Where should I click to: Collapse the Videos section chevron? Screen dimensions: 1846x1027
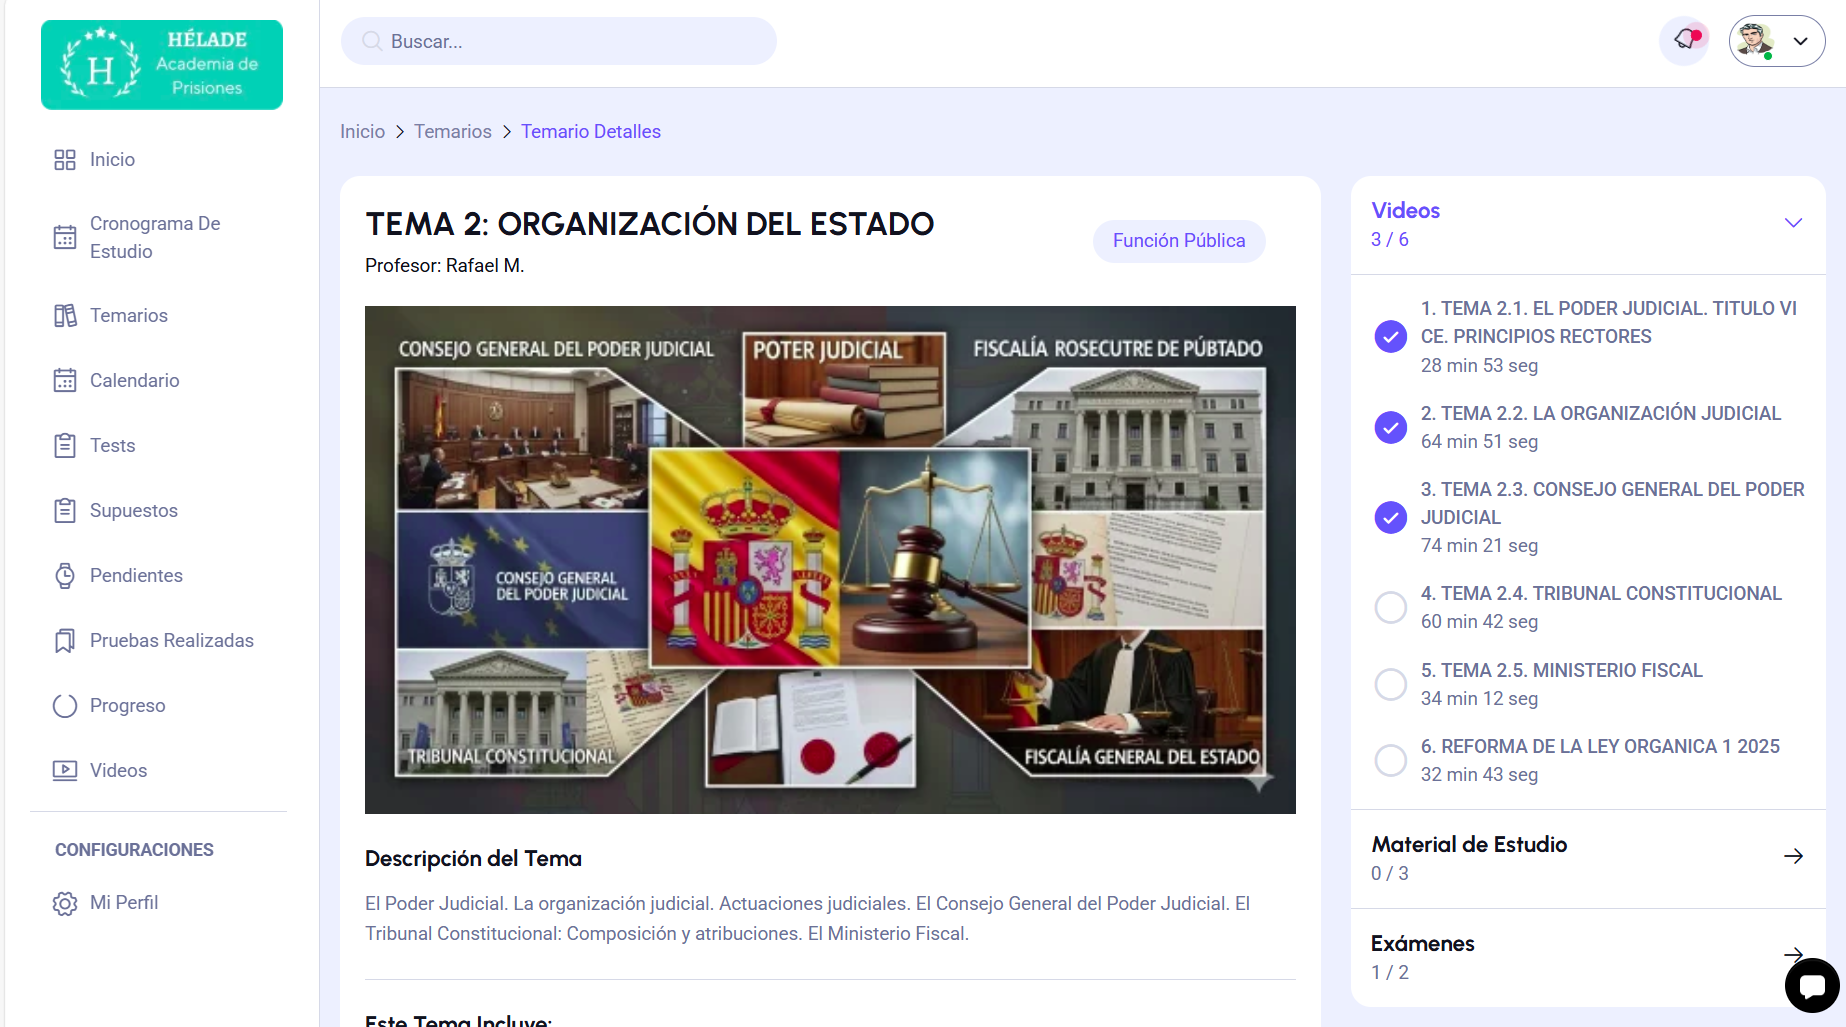point(1793,223)
